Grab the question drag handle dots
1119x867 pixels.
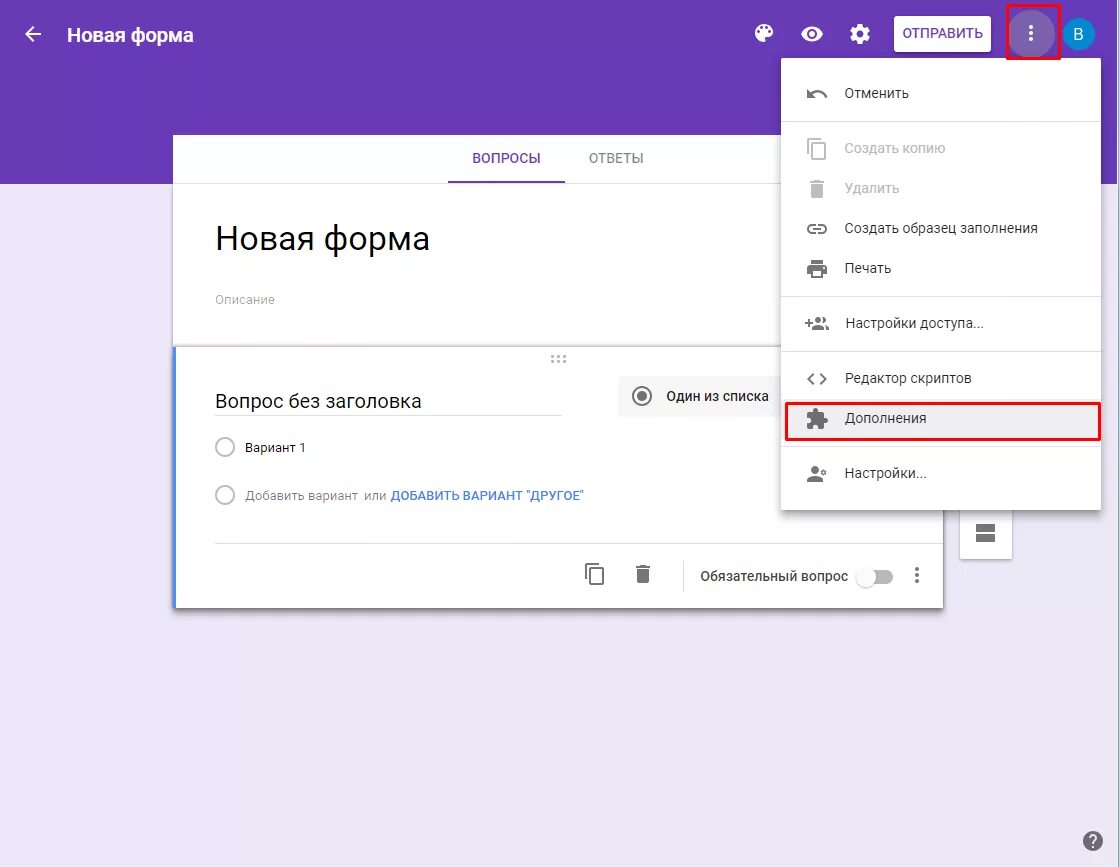point(558,359)
